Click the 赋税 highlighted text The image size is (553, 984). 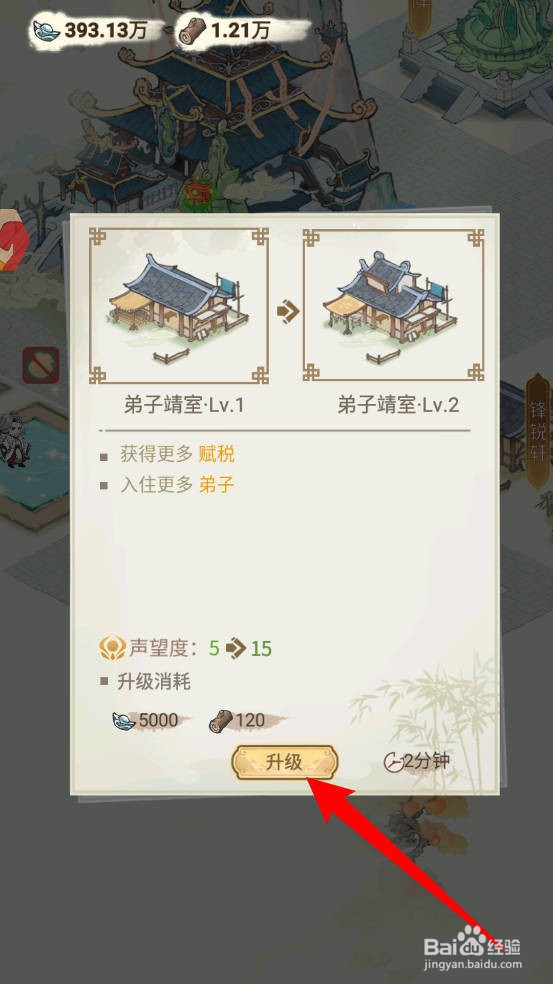[x=217, y=454]
